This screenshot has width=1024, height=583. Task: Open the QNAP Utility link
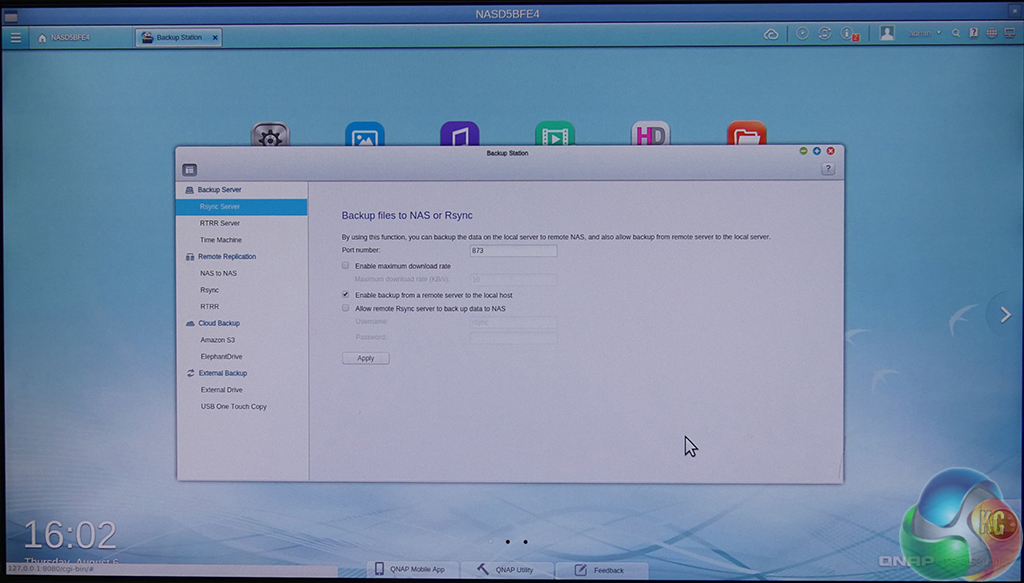(x=506, y=569)
